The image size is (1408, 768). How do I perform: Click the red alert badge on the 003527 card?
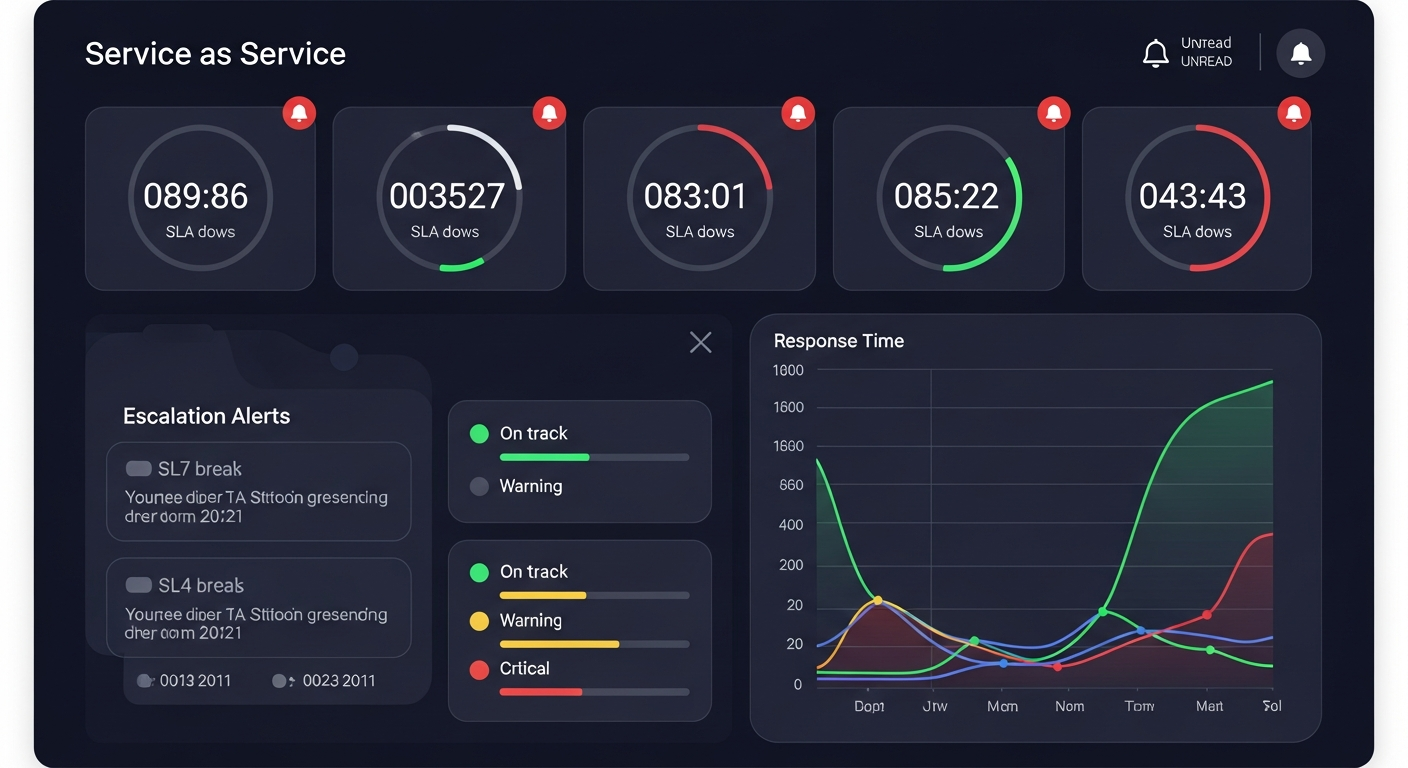(x=548, y=113)
